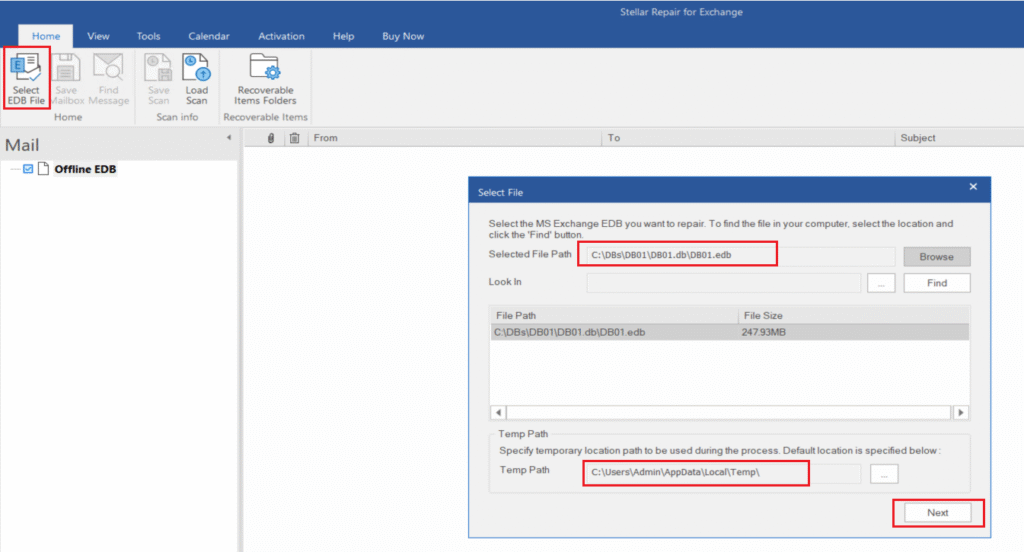Open the Calendar tab
The image size is (1024, 552).
click(x=208, y=36)
